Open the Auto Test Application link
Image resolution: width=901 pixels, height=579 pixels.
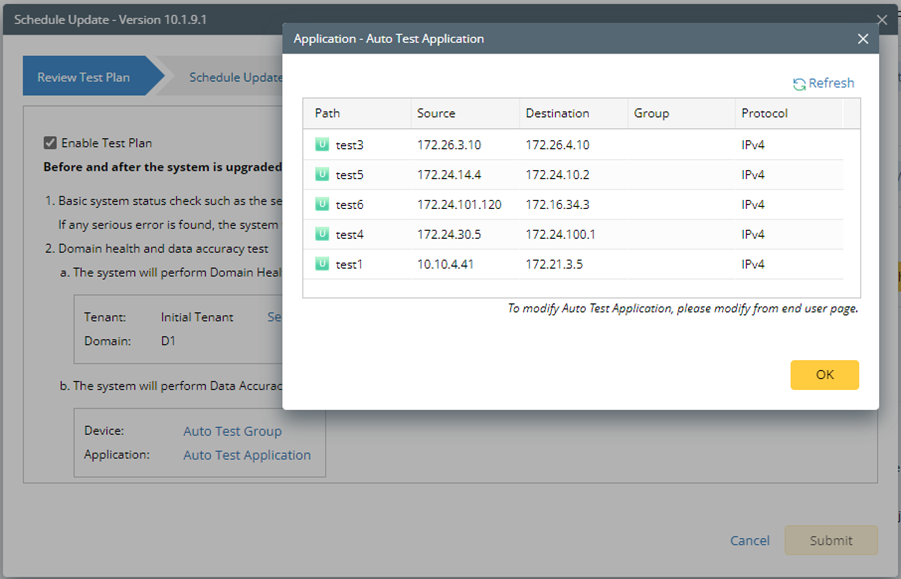pyautogui.click(x=247, y=455)
